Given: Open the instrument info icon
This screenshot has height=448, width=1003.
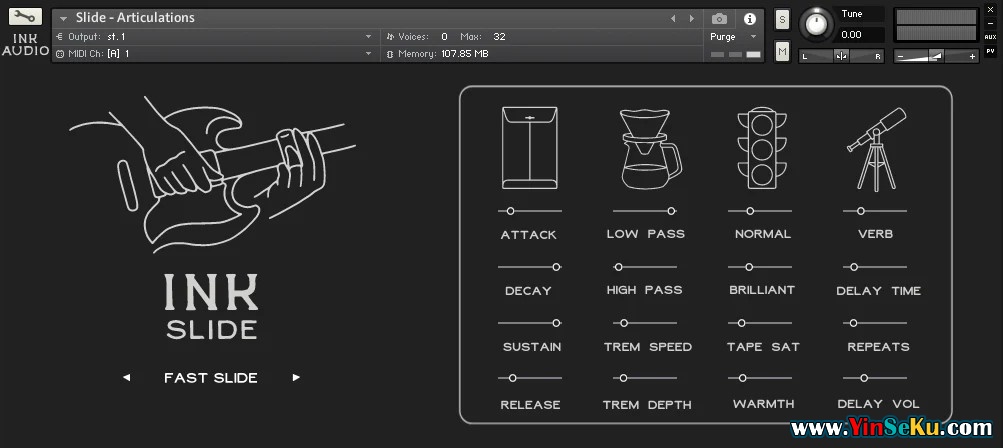Looking at the screenshot, I should tap(749, 18).
